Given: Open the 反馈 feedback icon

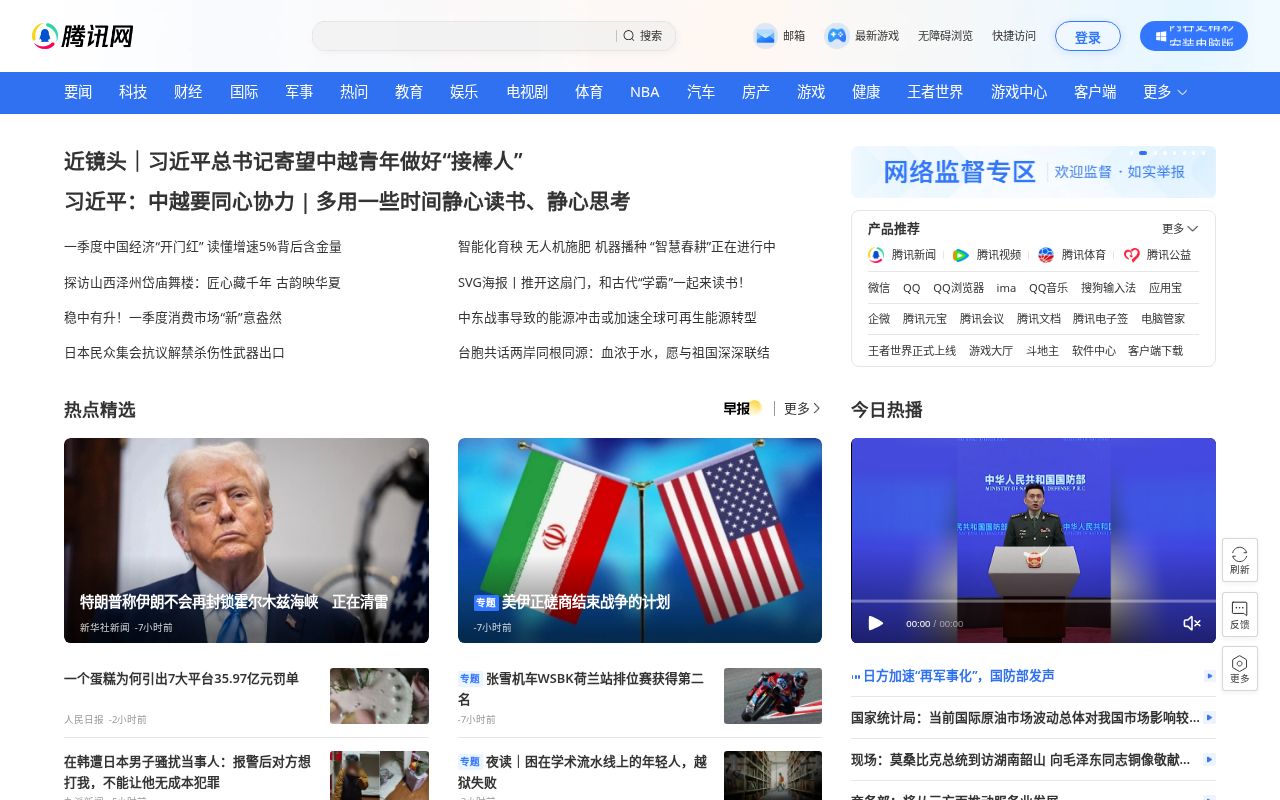Looking at the screenshot, I should [x=1240, y=611].
